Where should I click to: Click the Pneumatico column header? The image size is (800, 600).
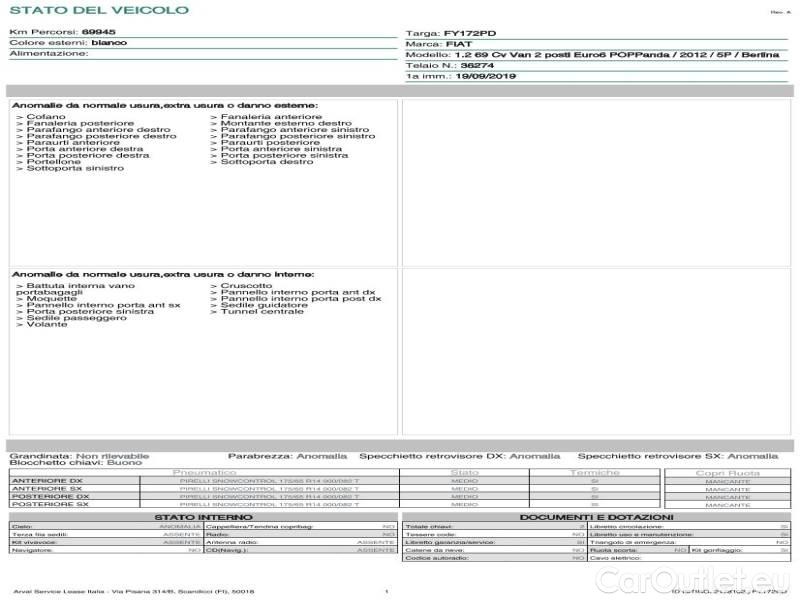pyautogui.click(x=205, y=472)
